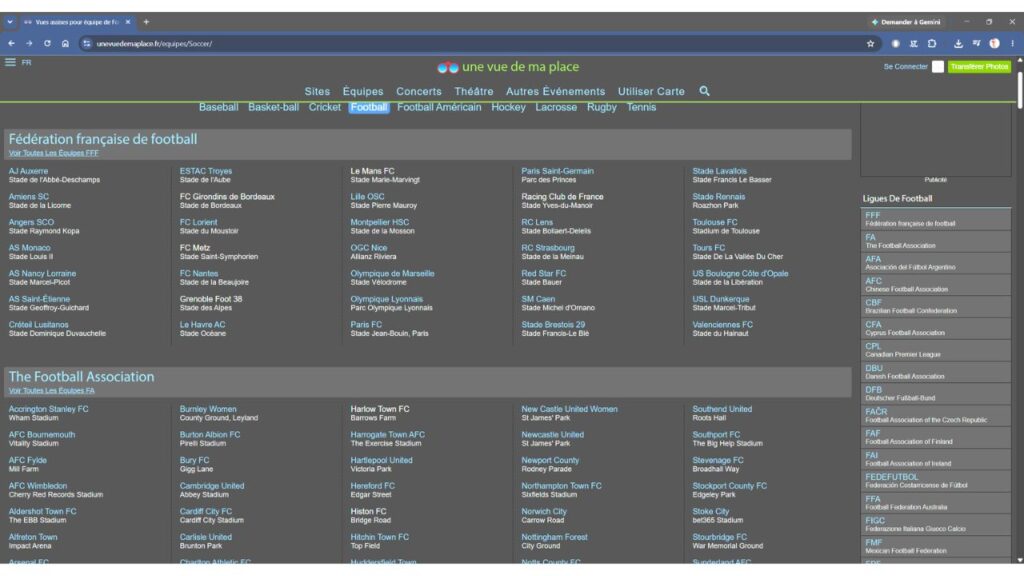Screen dimensions: 1024x576
Task: Open the Théâtre menu
Action: [473, 91]
